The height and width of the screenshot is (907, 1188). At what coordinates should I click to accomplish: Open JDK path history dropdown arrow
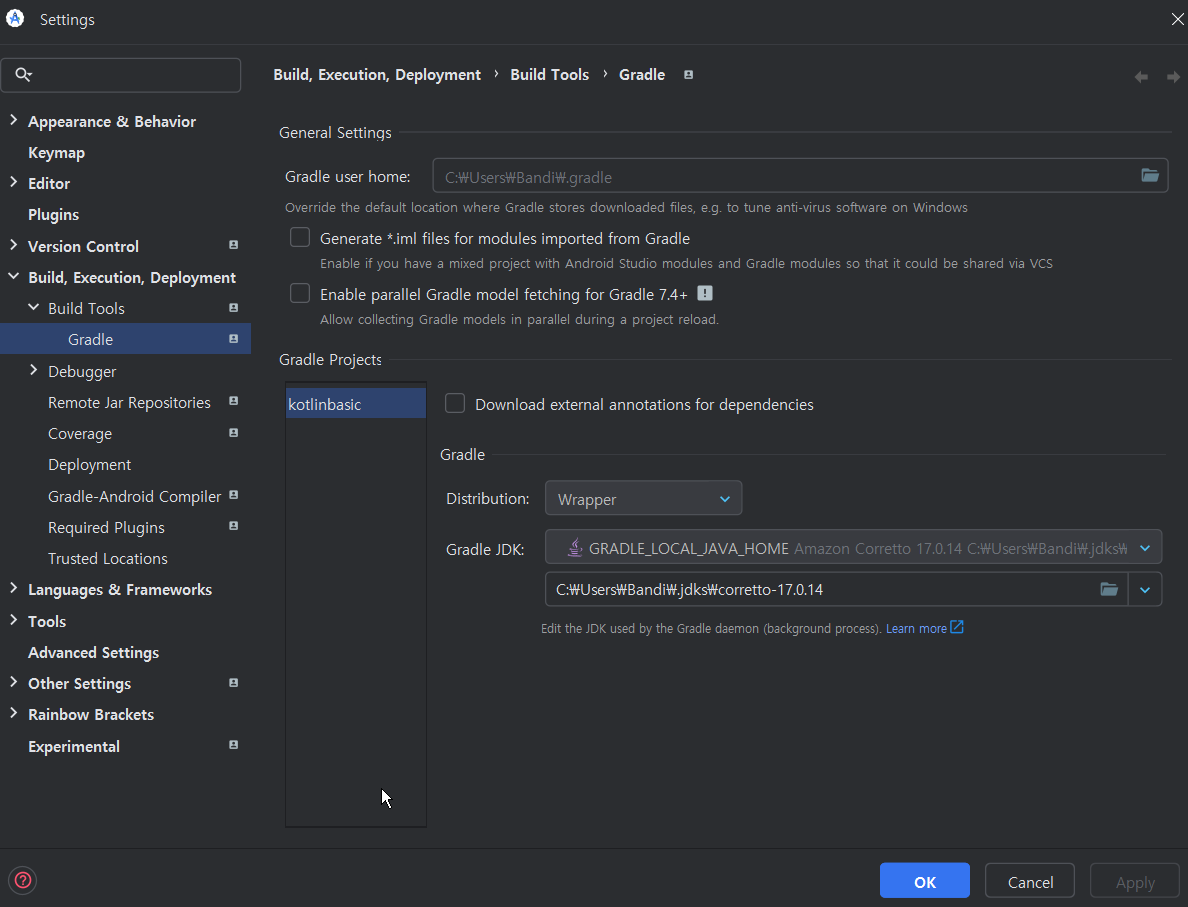tap(1145, 590)
